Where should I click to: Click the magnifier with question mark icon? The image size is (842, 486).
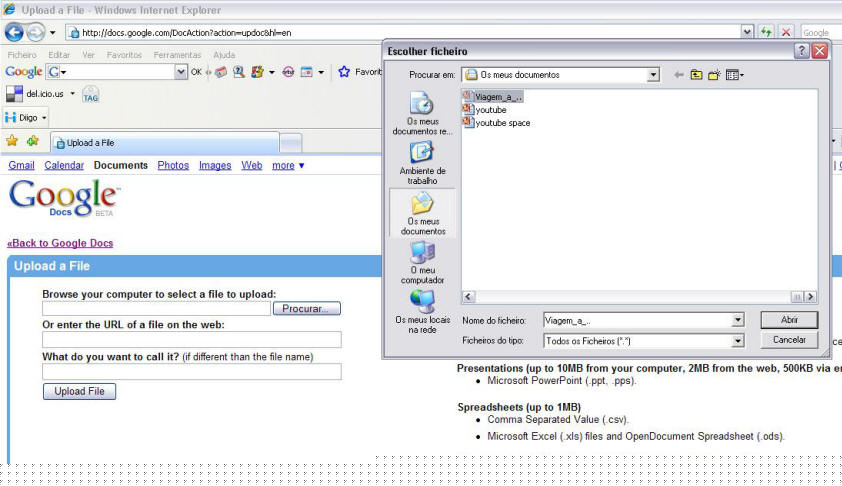239,71
